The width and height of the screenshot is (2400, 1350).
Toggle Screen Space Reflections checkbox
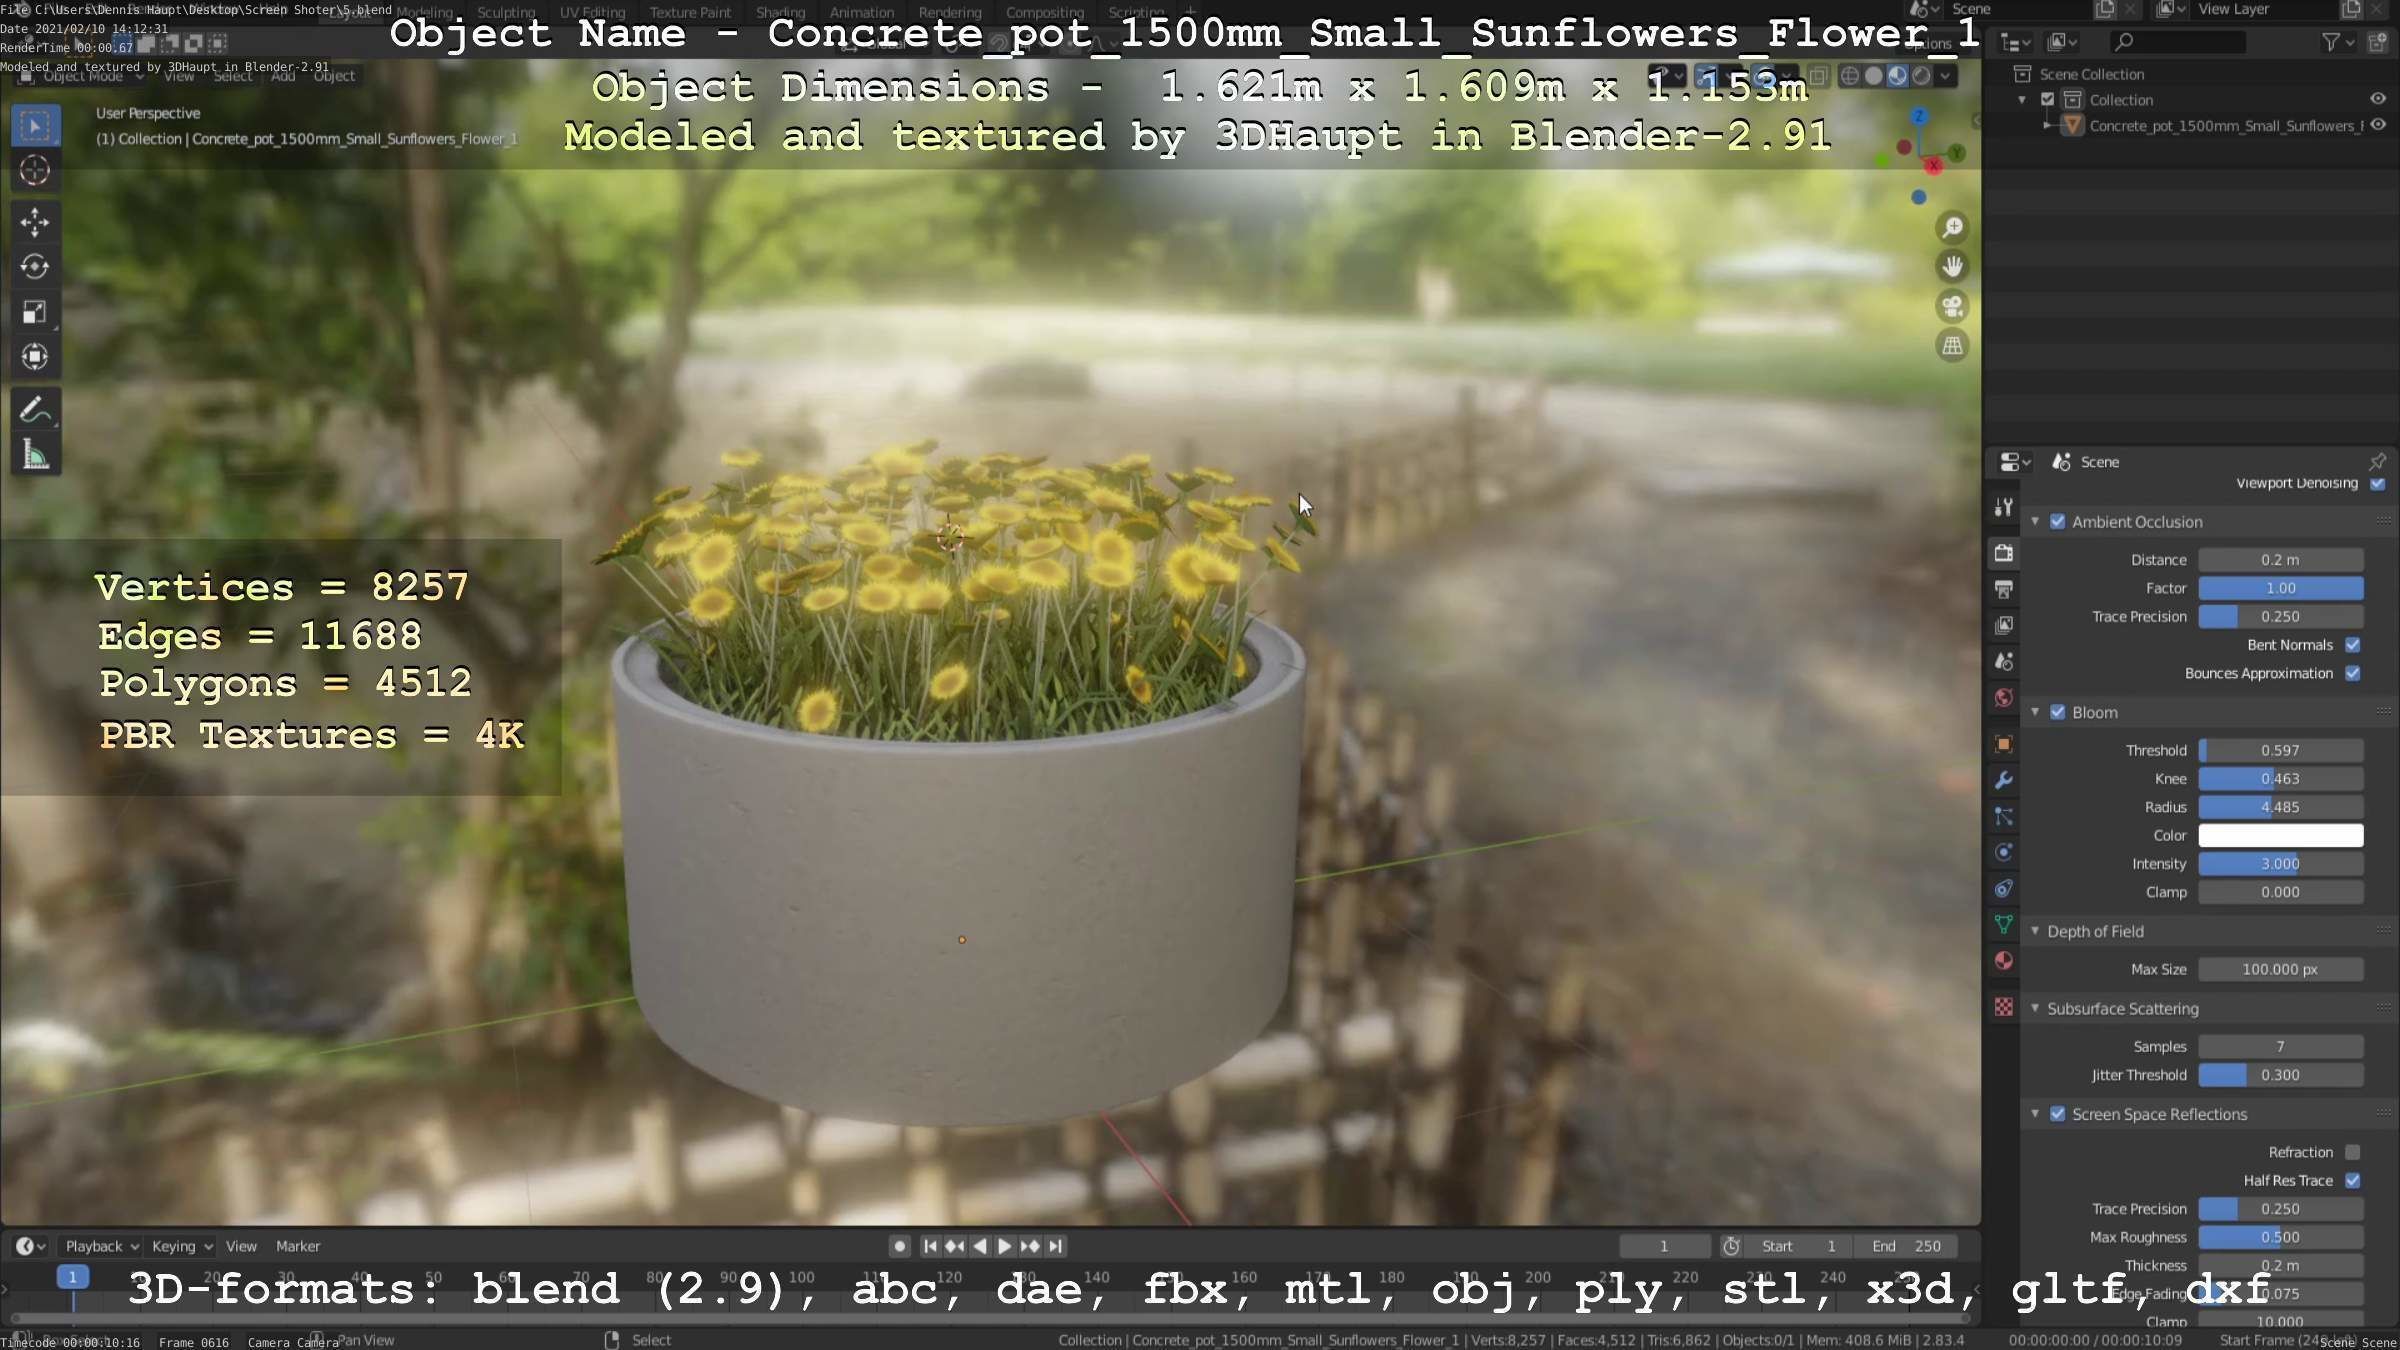coord(2057,1114)
